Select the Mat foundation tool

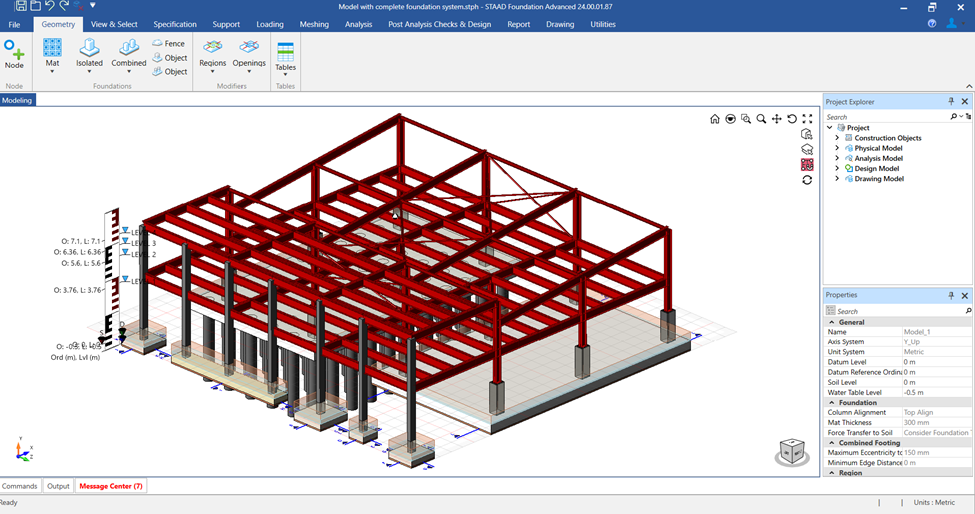pyautogui.click(x=52, y=48)
